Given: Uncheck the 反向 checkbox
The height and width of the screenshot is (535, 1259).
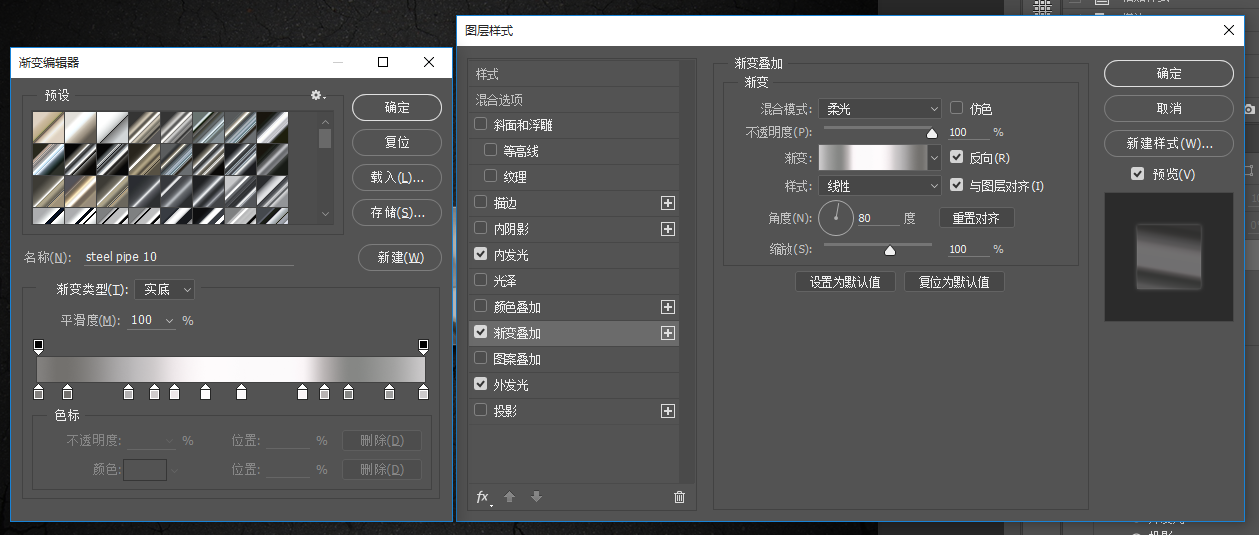Looking at the screenshot, I should 957,158.
